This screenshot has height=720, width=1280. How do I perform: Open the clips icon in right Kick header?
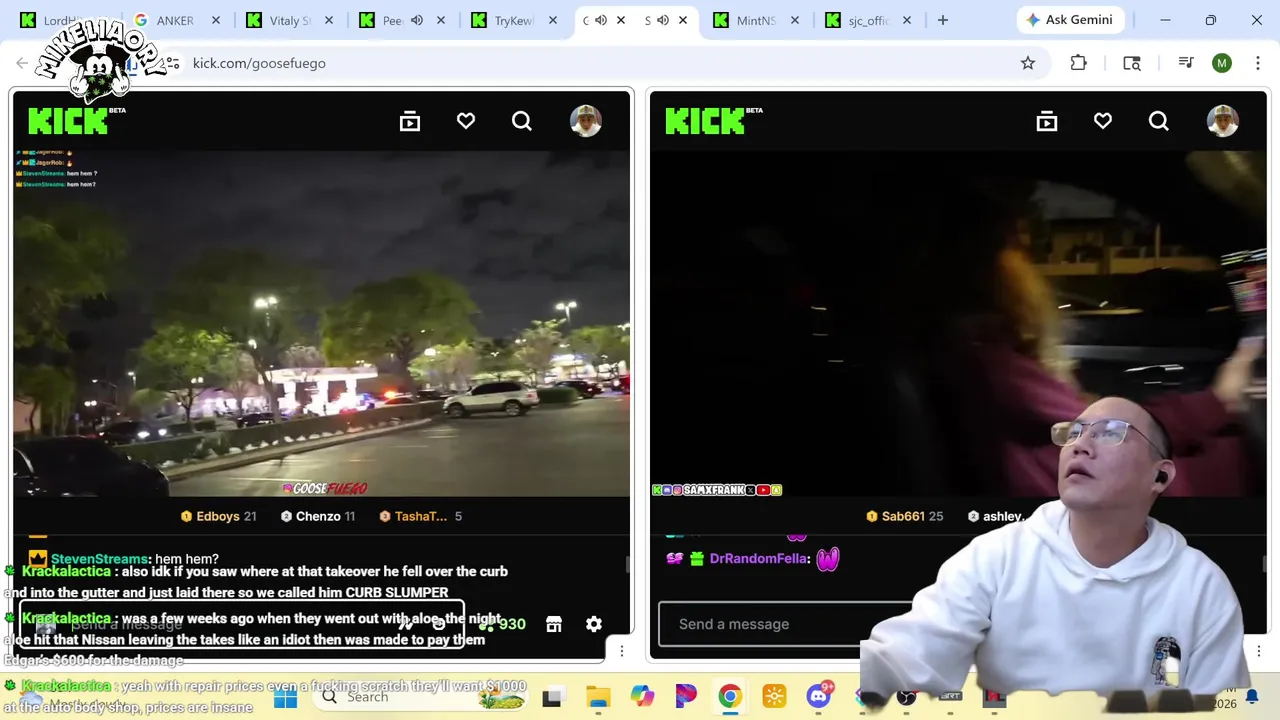tap(1047, 121)
